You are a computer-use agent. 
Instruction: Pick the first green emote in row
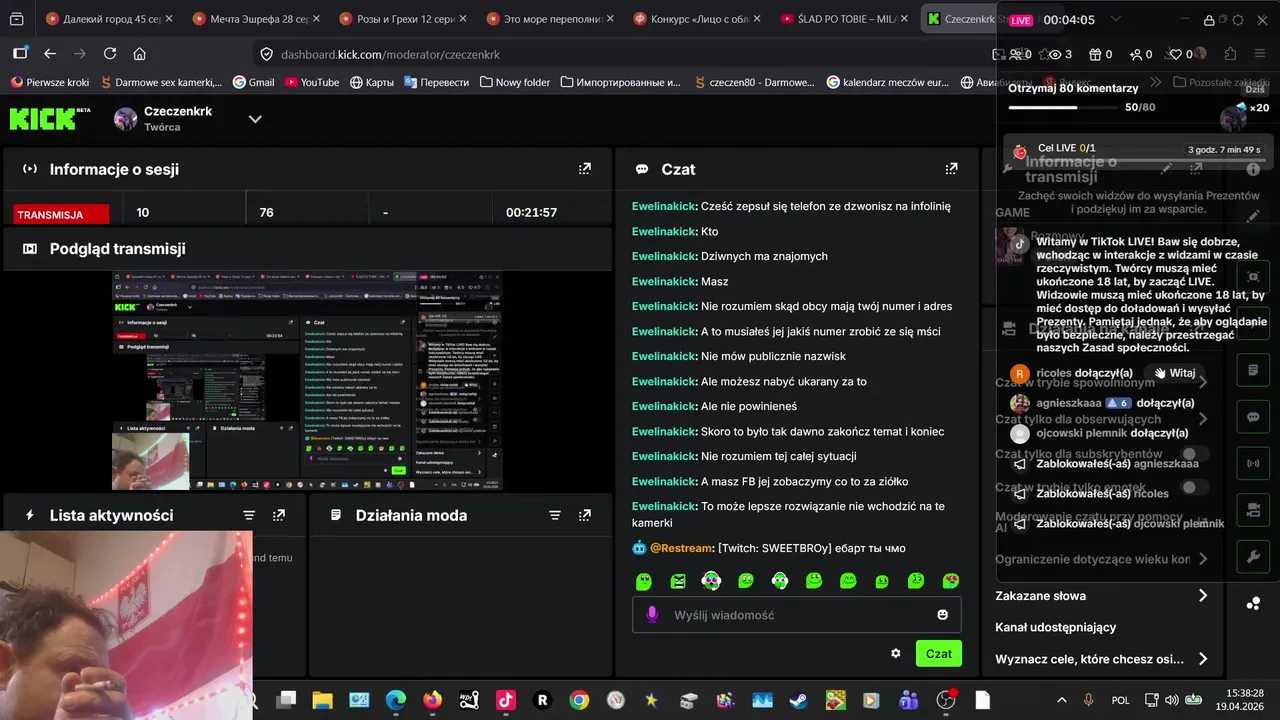[x=643, y=581]
